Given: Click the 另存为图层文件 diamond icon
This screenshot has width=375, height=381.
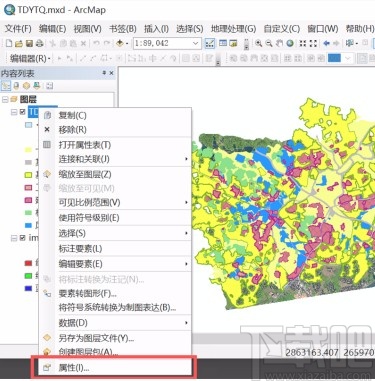Looking at the screenshot, I should tap(47, 337).
